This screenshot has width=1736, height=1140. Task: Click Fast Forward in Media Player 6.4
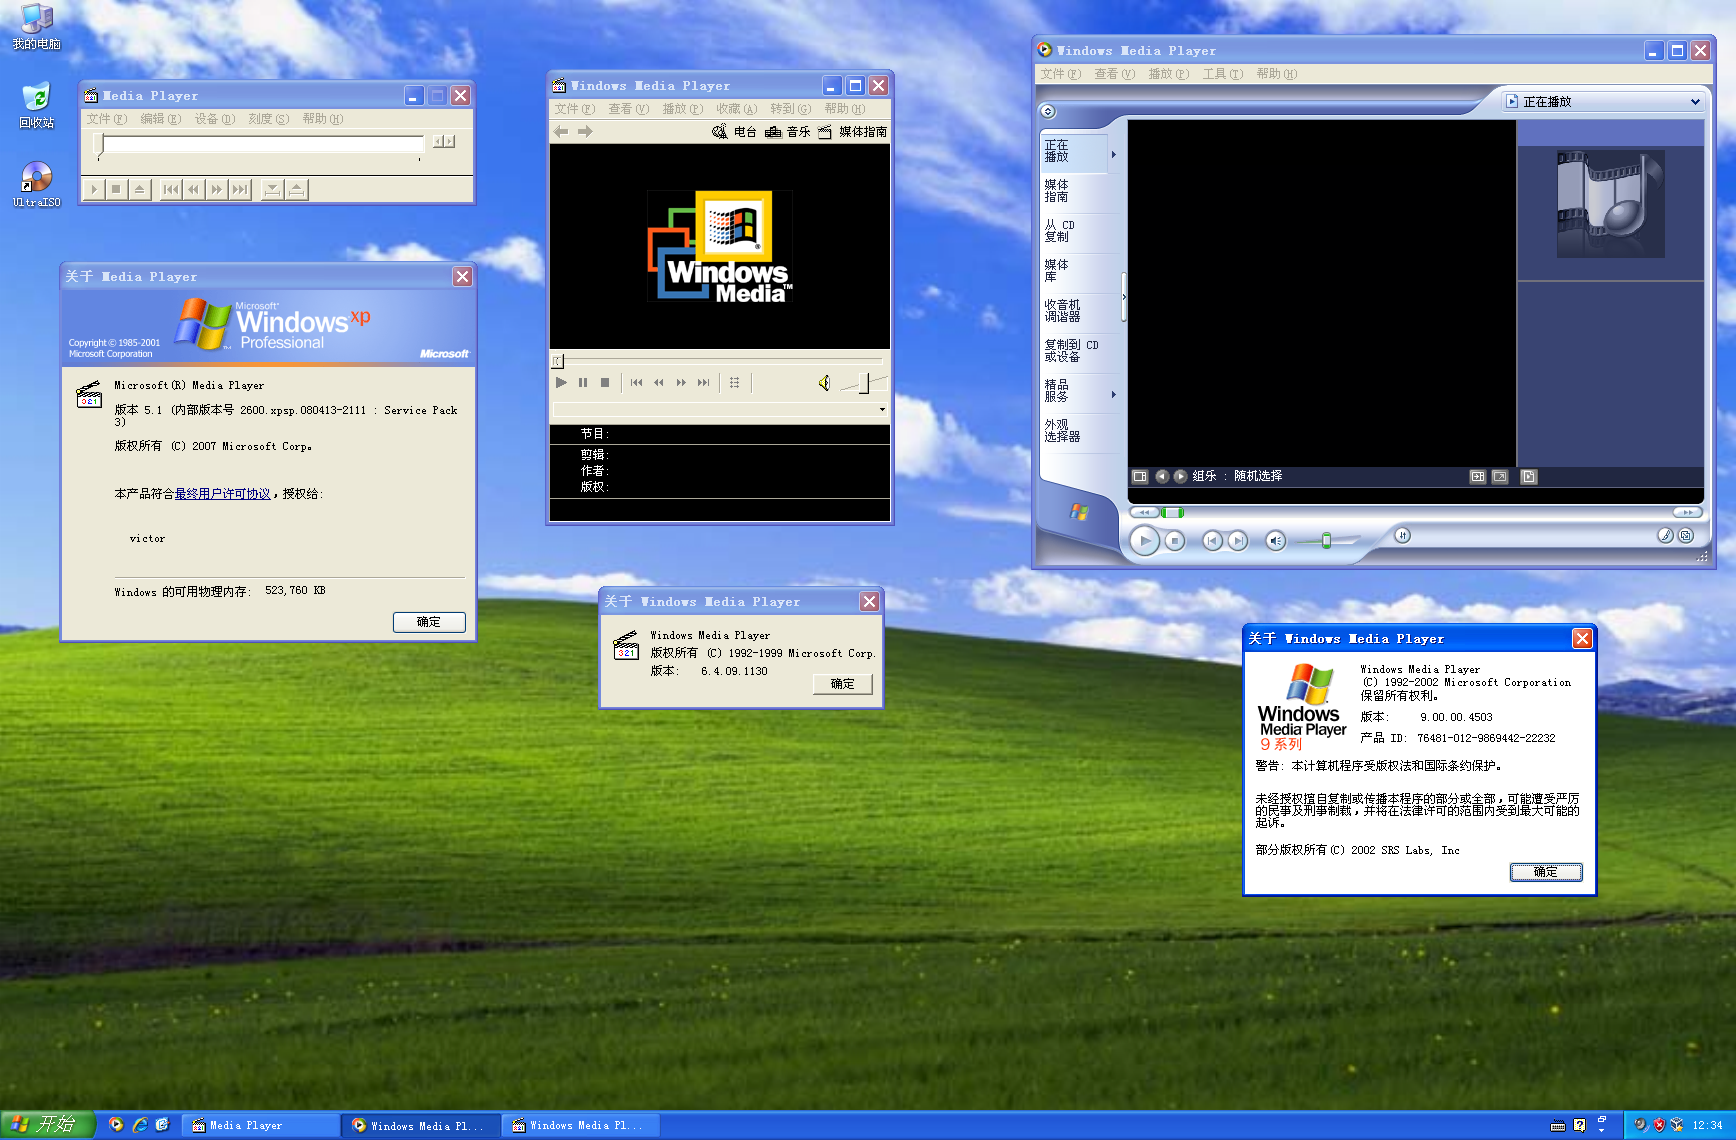coord(681,383)
